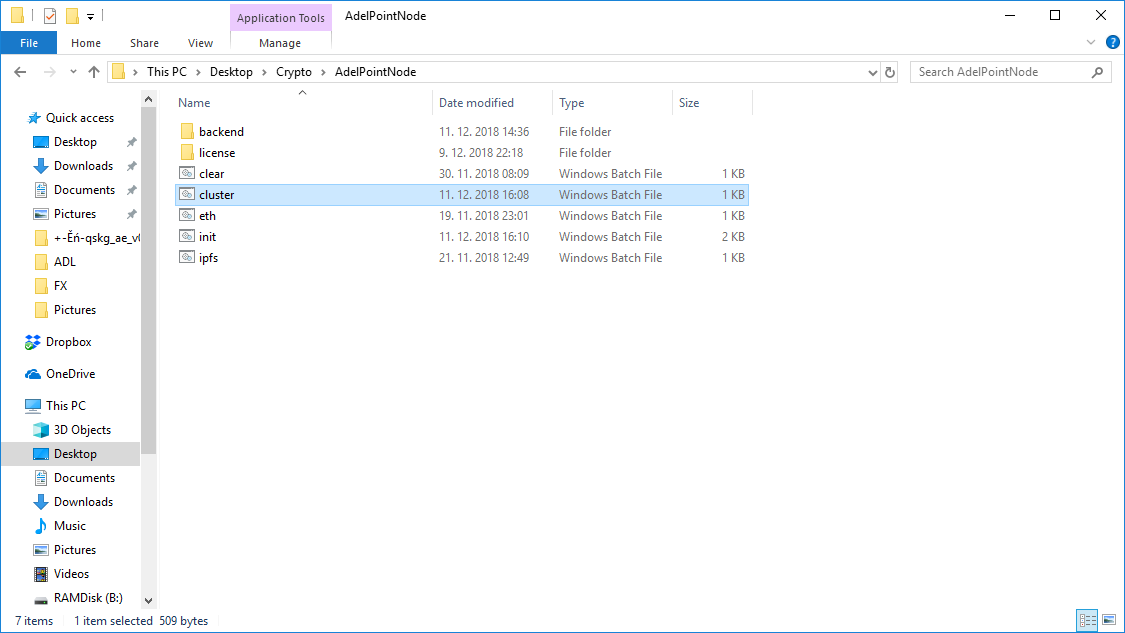Screen dimensions: 1125x633
Task: Open Dropbox in the navigation pane
Action: pos(68,342)
